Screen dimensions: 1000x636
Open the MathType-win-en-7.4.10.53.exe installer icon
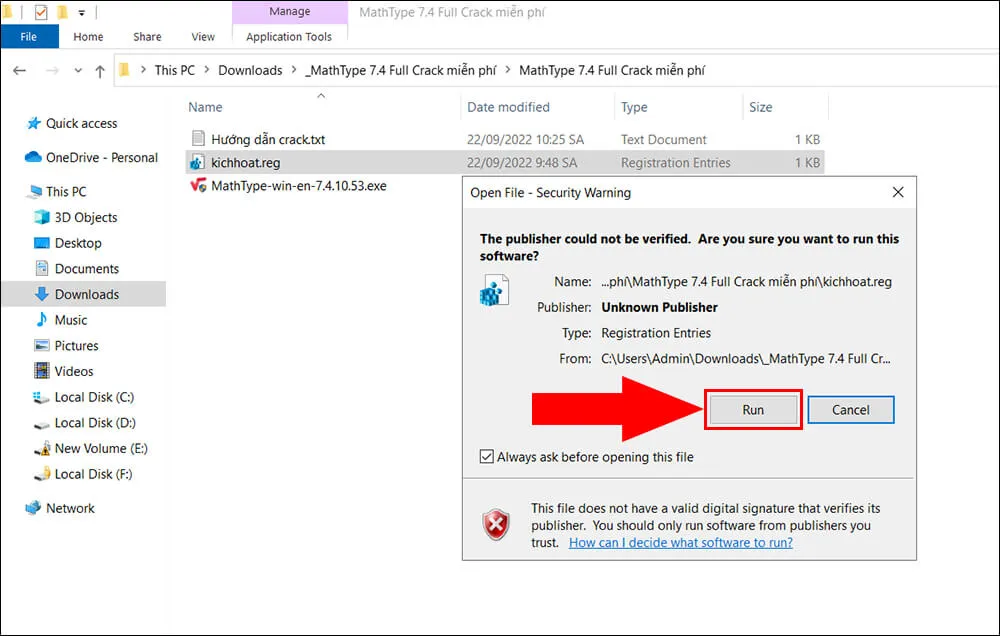click(199, 185)
